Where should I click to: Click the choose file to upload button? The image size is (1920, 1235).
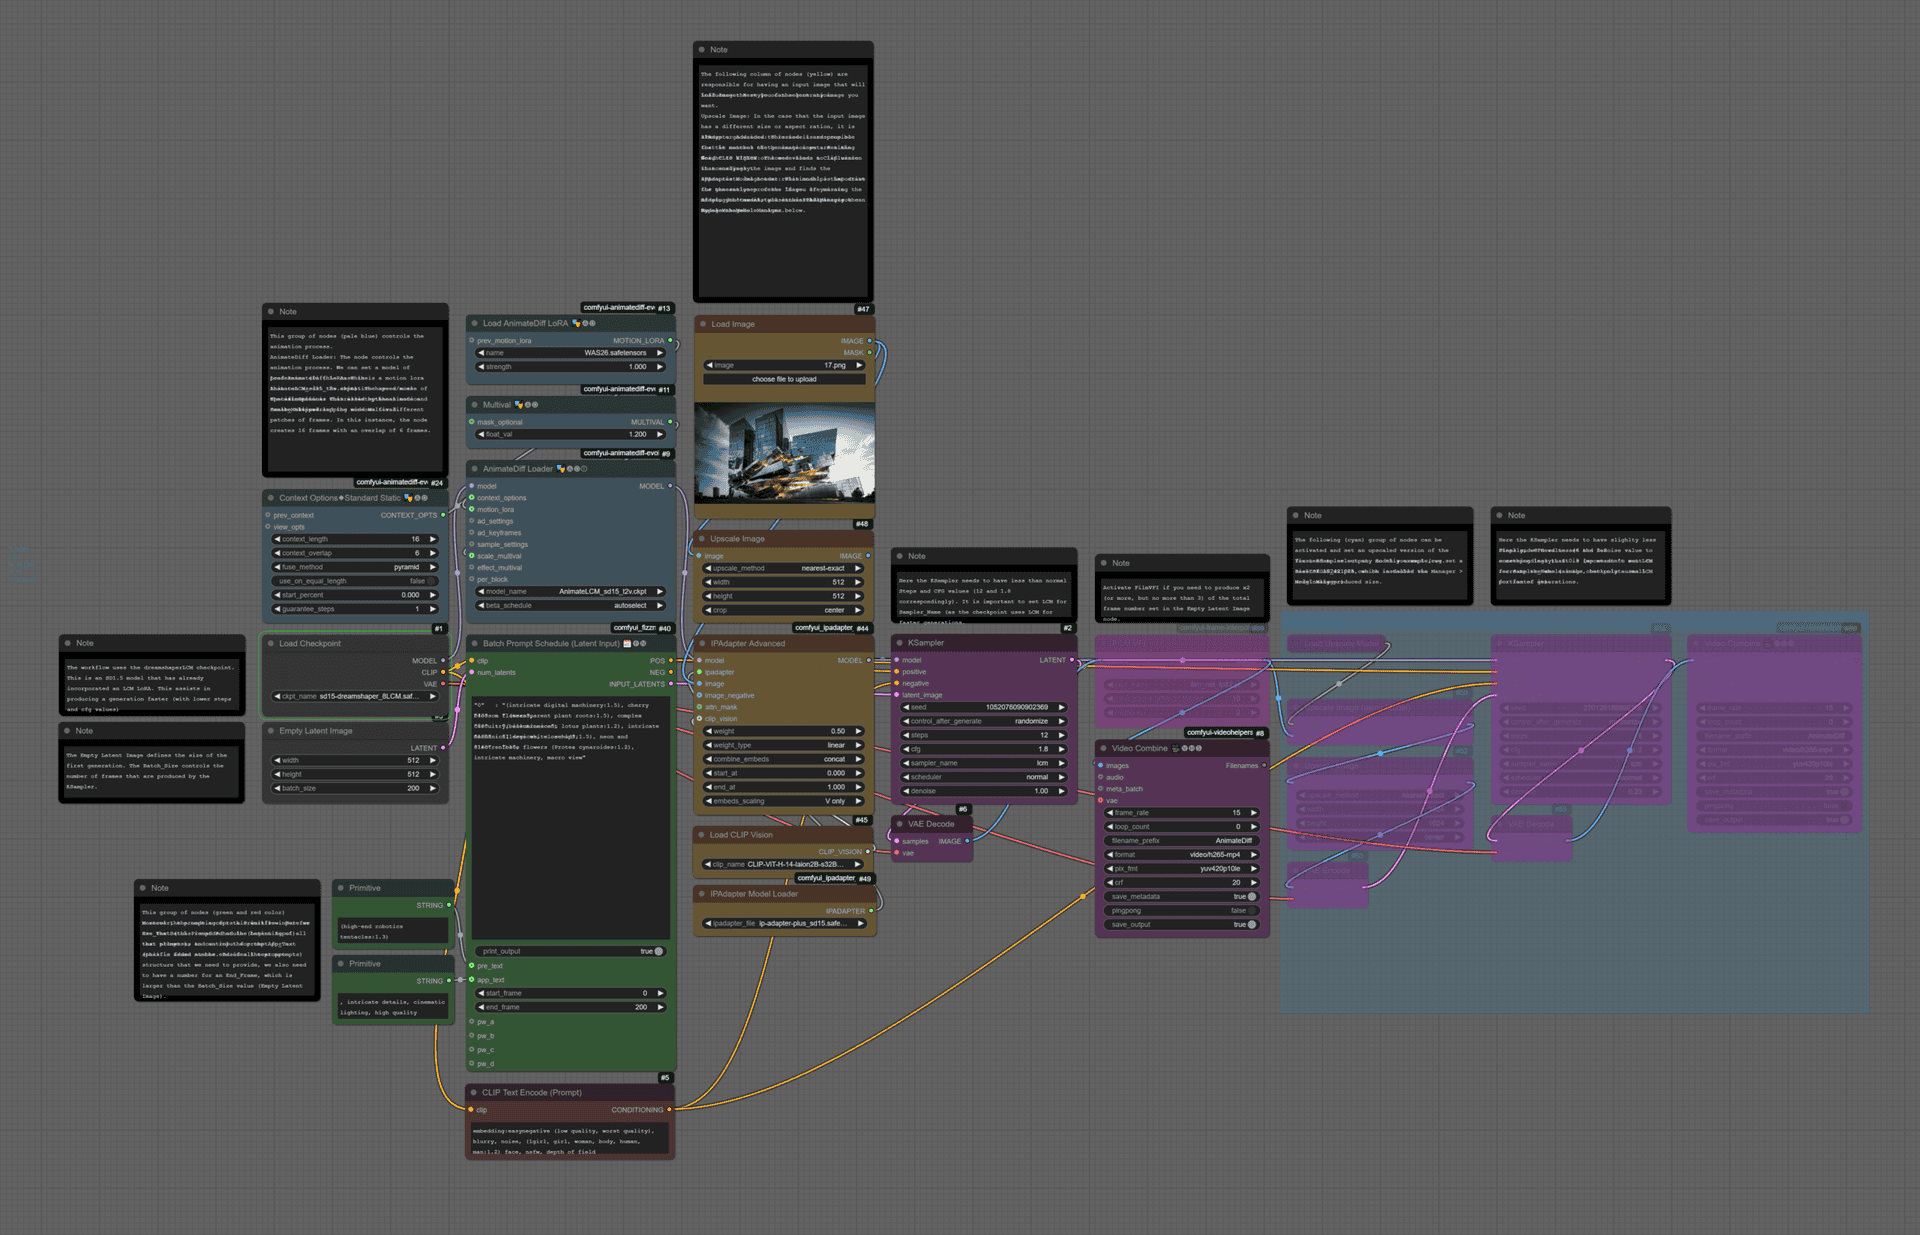pyautogui.click(x=784, y=380)
